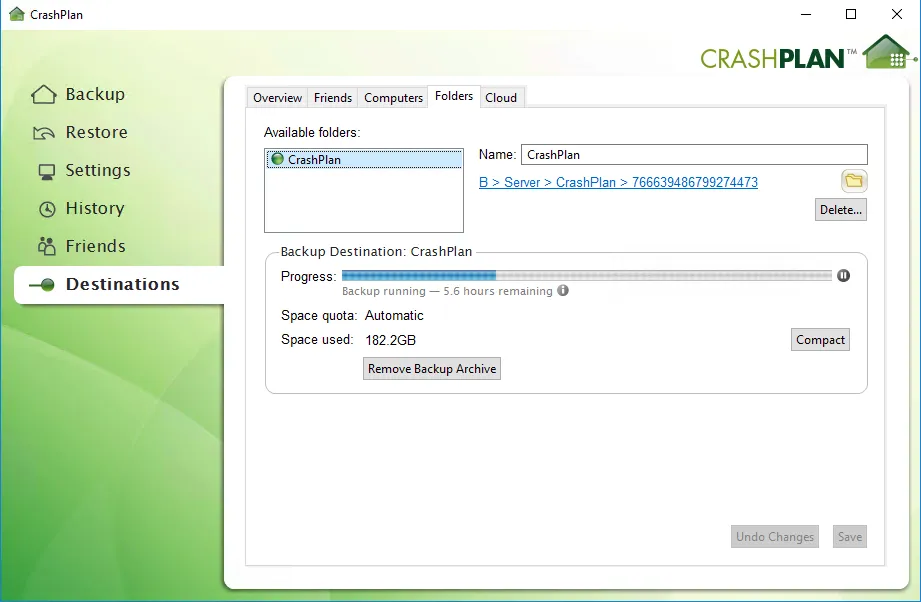Pause the running backup
Image resolution: width=921 pixels, height=602 pixels.
tap(843, 275)
